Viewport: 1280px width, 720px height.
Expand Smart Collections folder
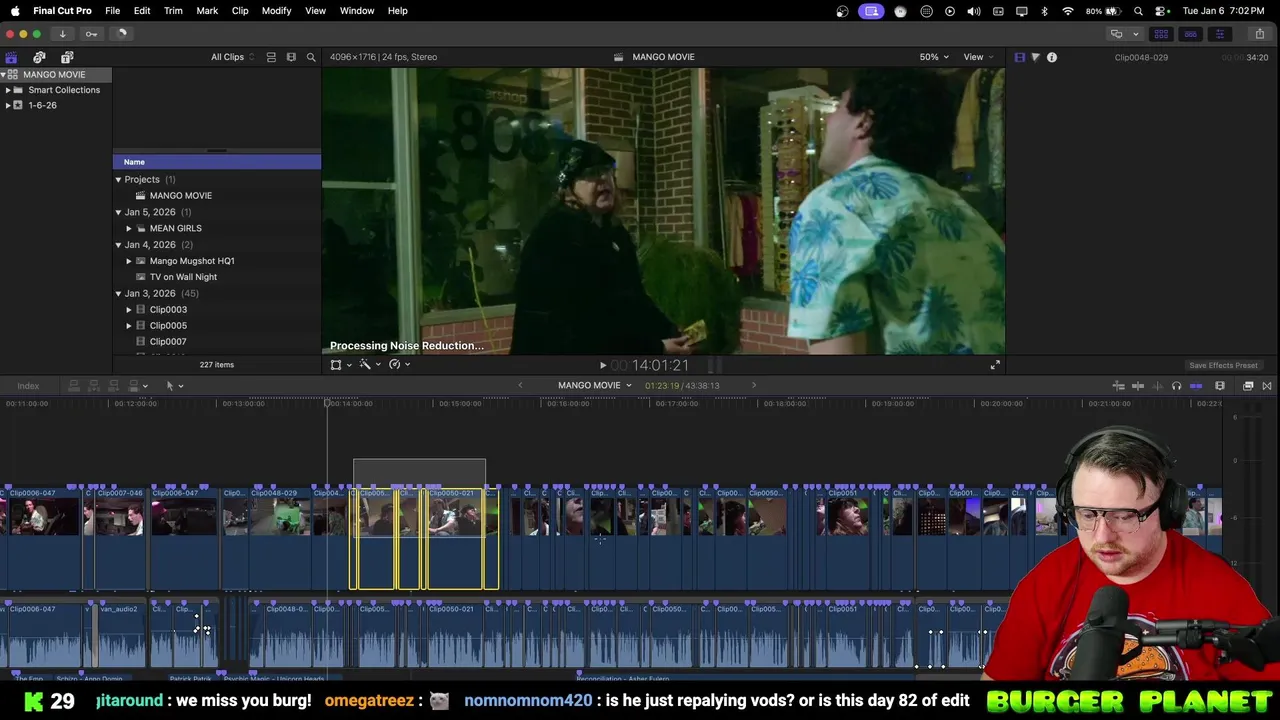click(x=8, y=90)
